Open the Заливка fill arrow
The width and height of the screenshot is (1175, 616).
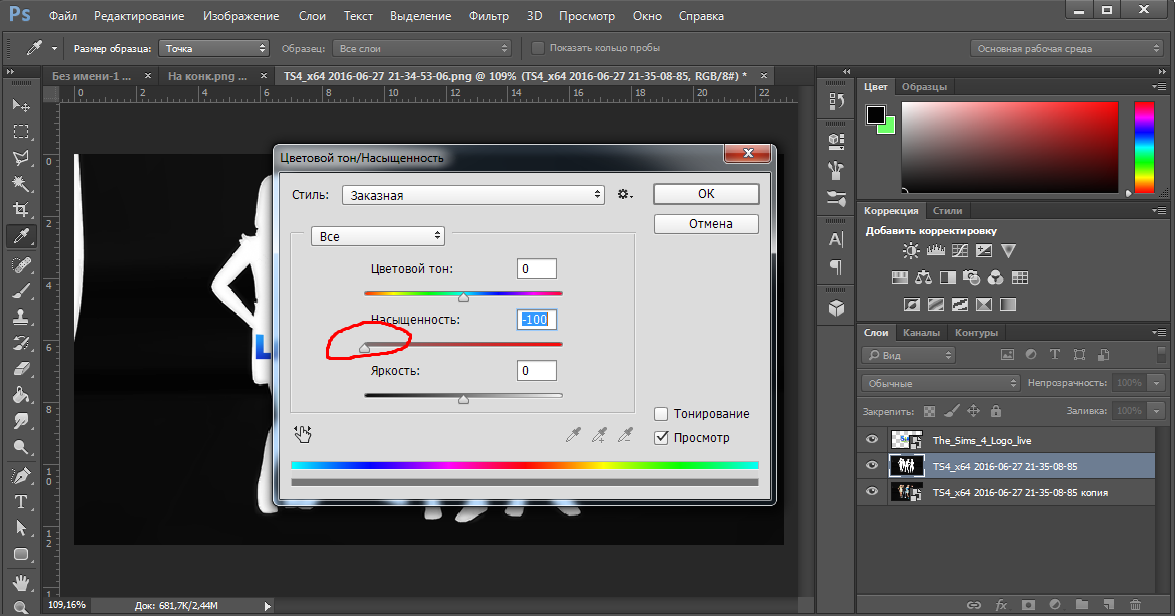1156,411
